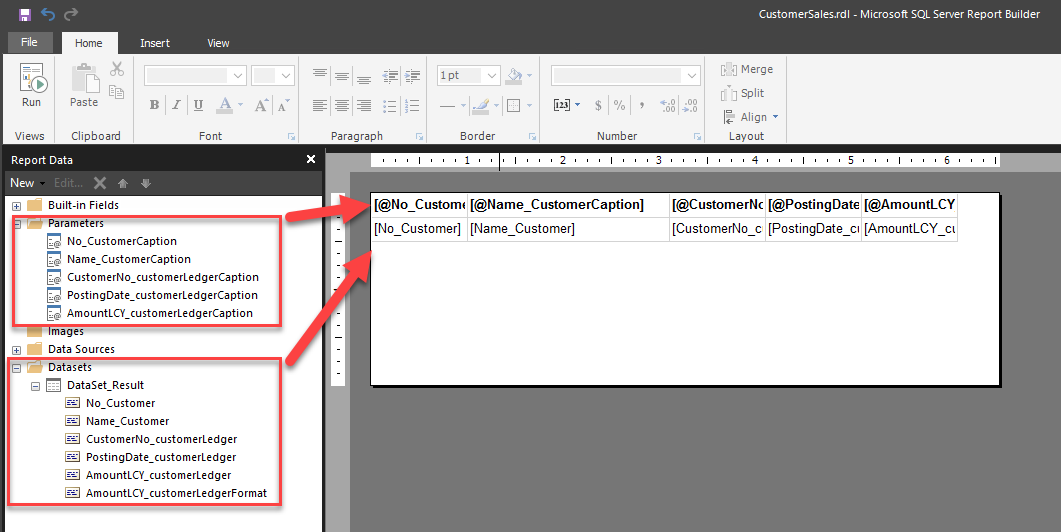Click the border color pen icon

click(481, 106)
